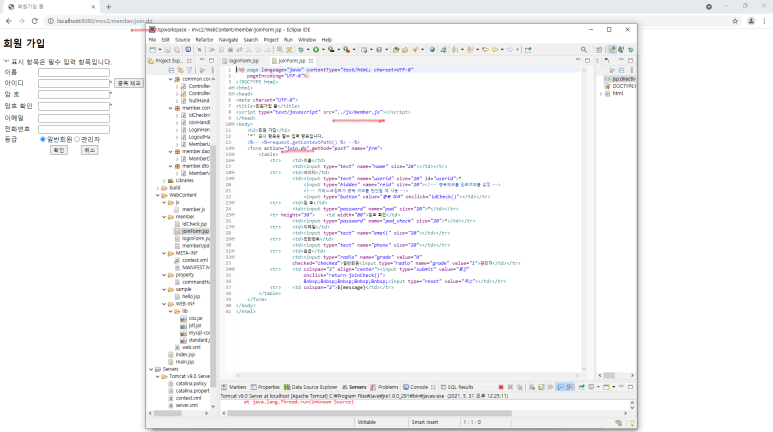This screenshot has height=432, width=773.
Task: Click the Run (green play) toolbar icon
Action: [316, 50]
